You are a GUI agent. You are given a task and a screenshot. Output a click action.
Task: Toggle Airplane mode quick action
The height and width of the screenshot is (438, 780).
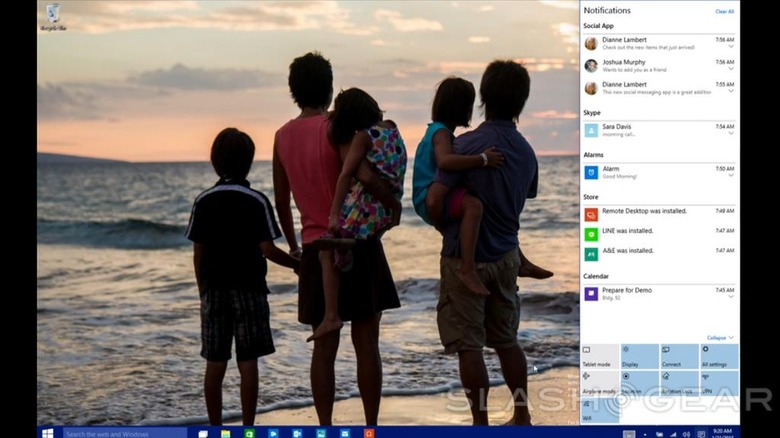click(600, 383)
